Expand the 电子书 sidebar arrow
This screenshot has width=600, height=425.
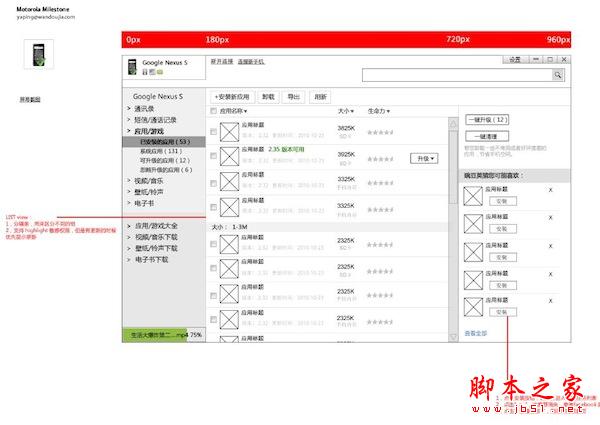point(129,203)
